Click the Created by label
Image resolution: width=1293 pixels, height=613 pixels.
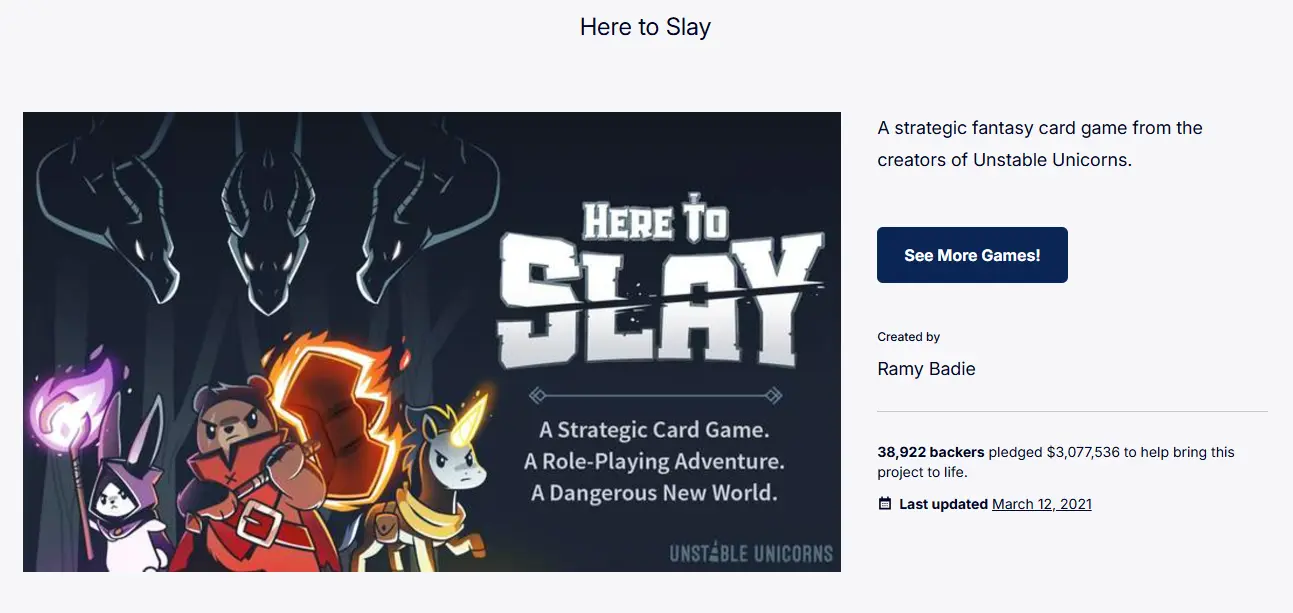(908, 337)
